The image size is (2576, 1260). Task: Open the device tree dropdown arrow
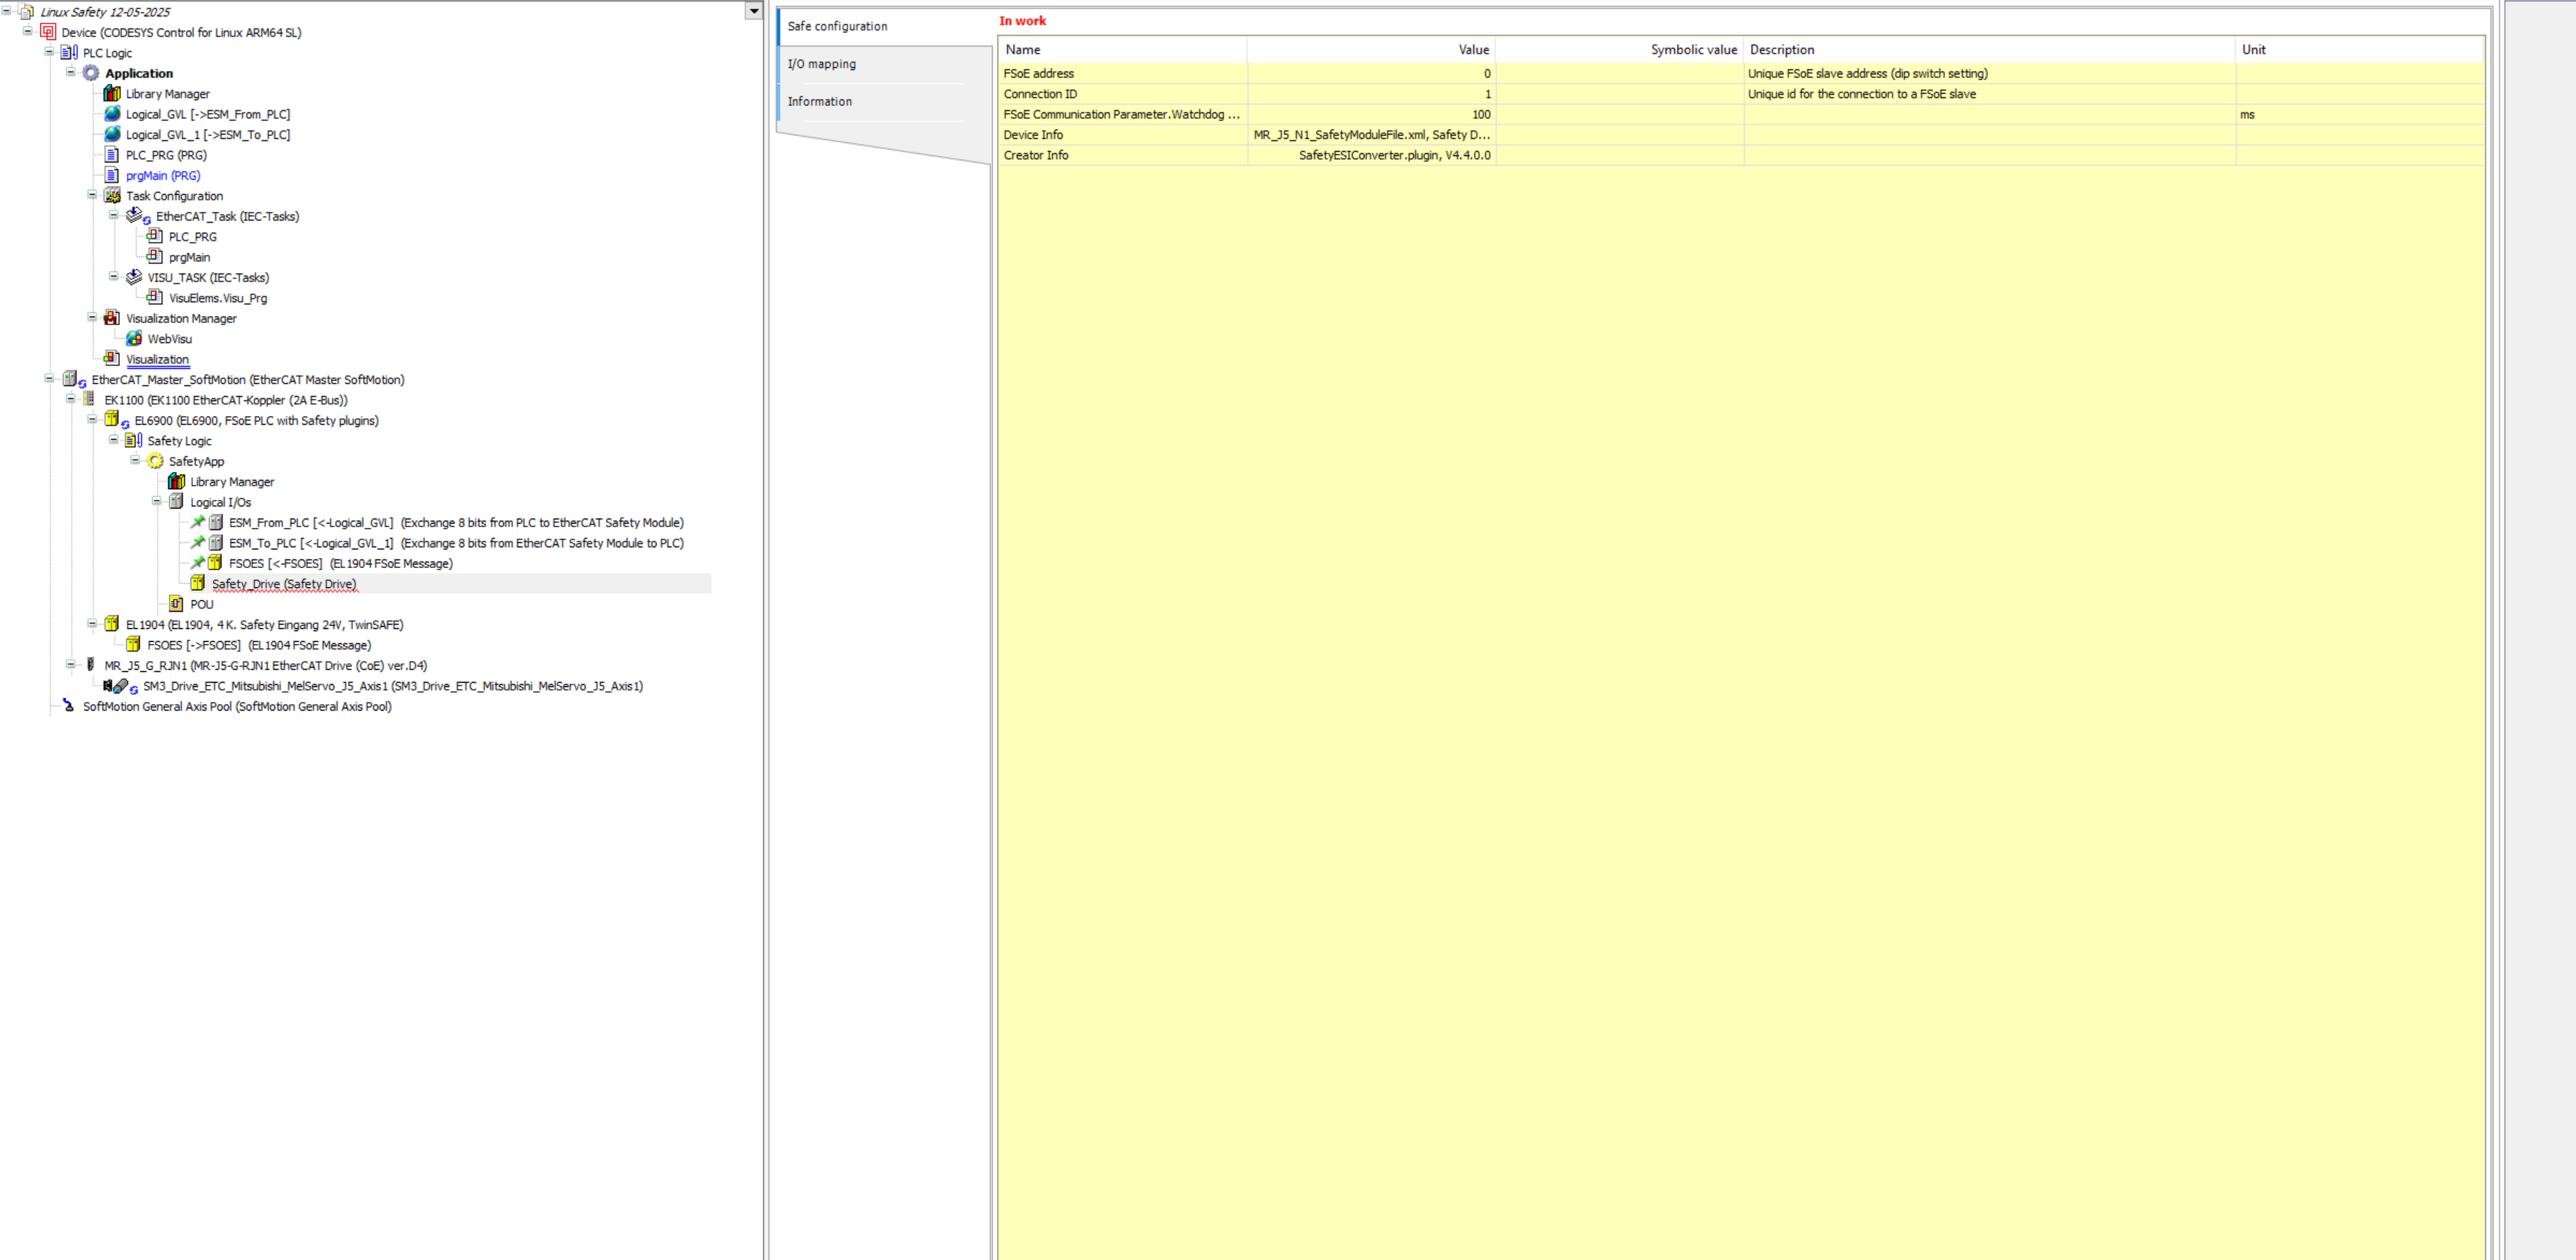pyautogui.click(x=754, y=11)
